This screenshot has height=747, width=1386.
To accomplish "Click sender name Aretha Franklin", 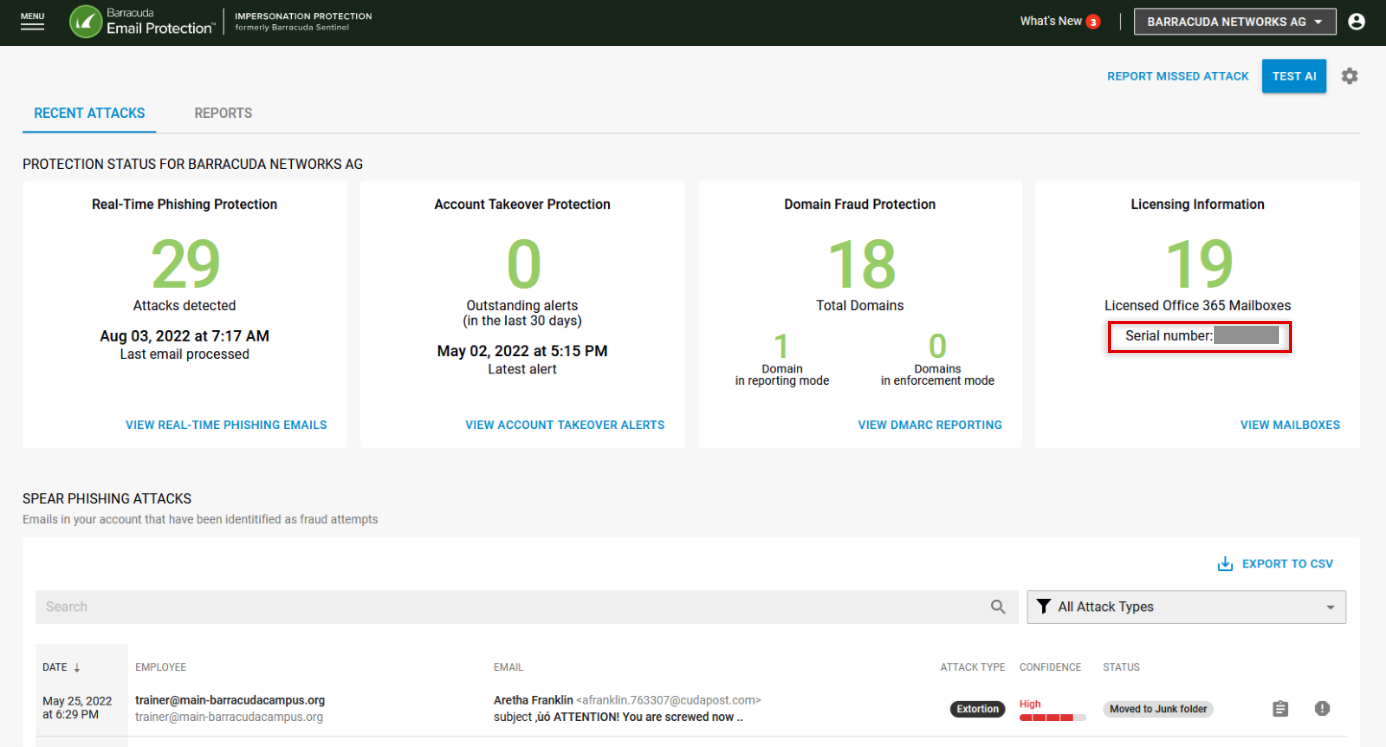I will pos(533,700).
